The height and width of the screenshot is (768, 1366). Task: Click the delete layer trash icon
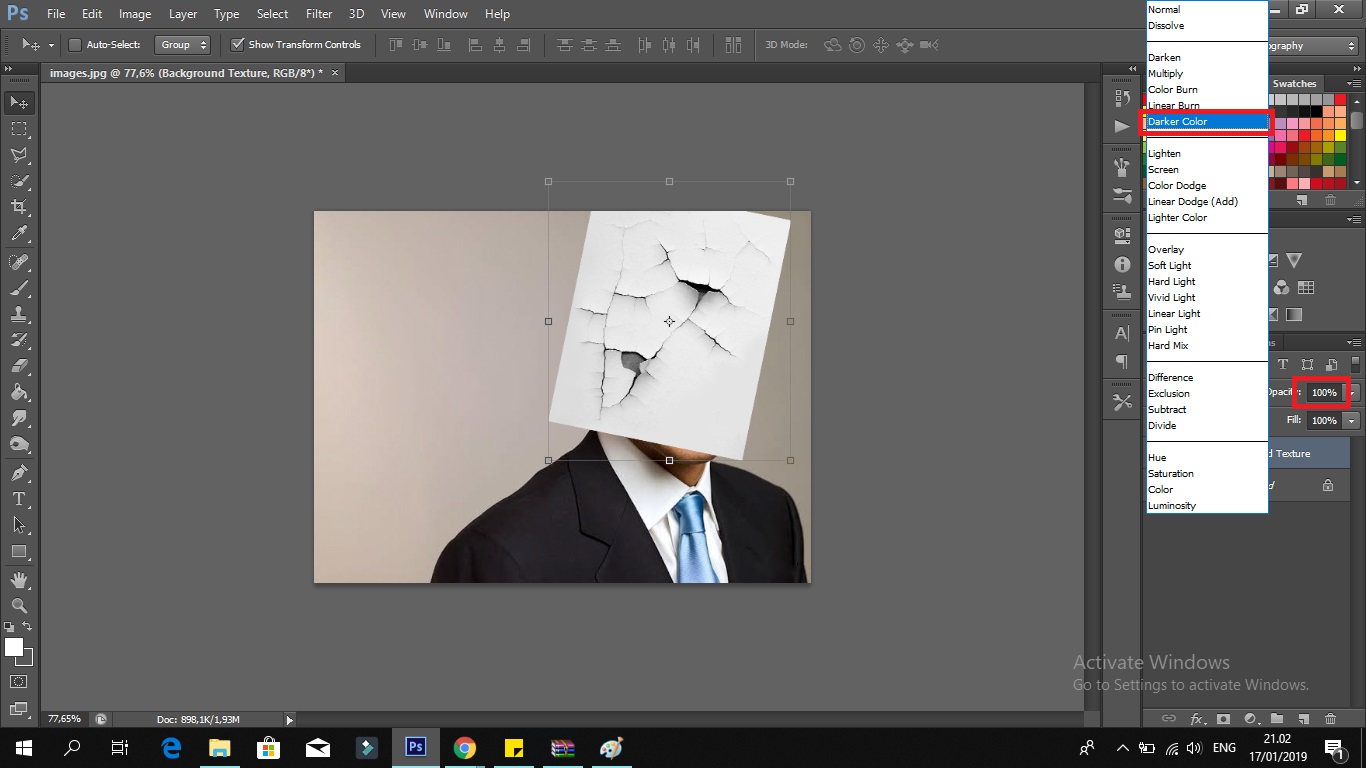click(x=1330, y=718)
